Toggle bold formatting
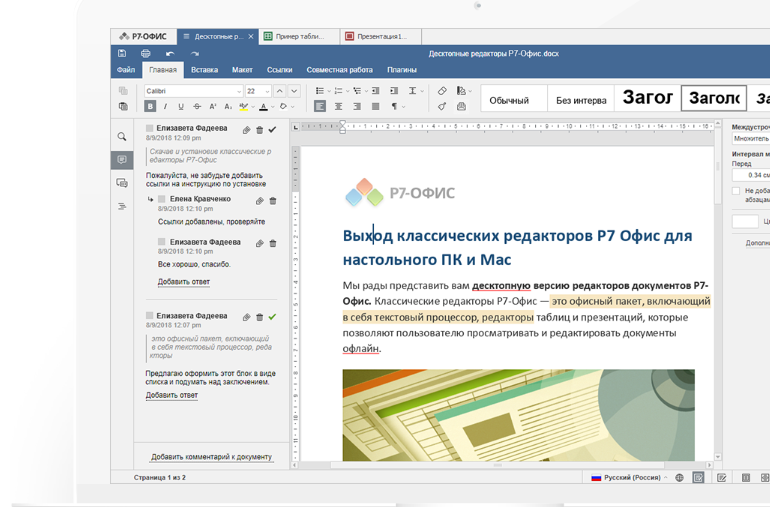The height and width of the screenshot is (507, 770). (x=150, y=106)
